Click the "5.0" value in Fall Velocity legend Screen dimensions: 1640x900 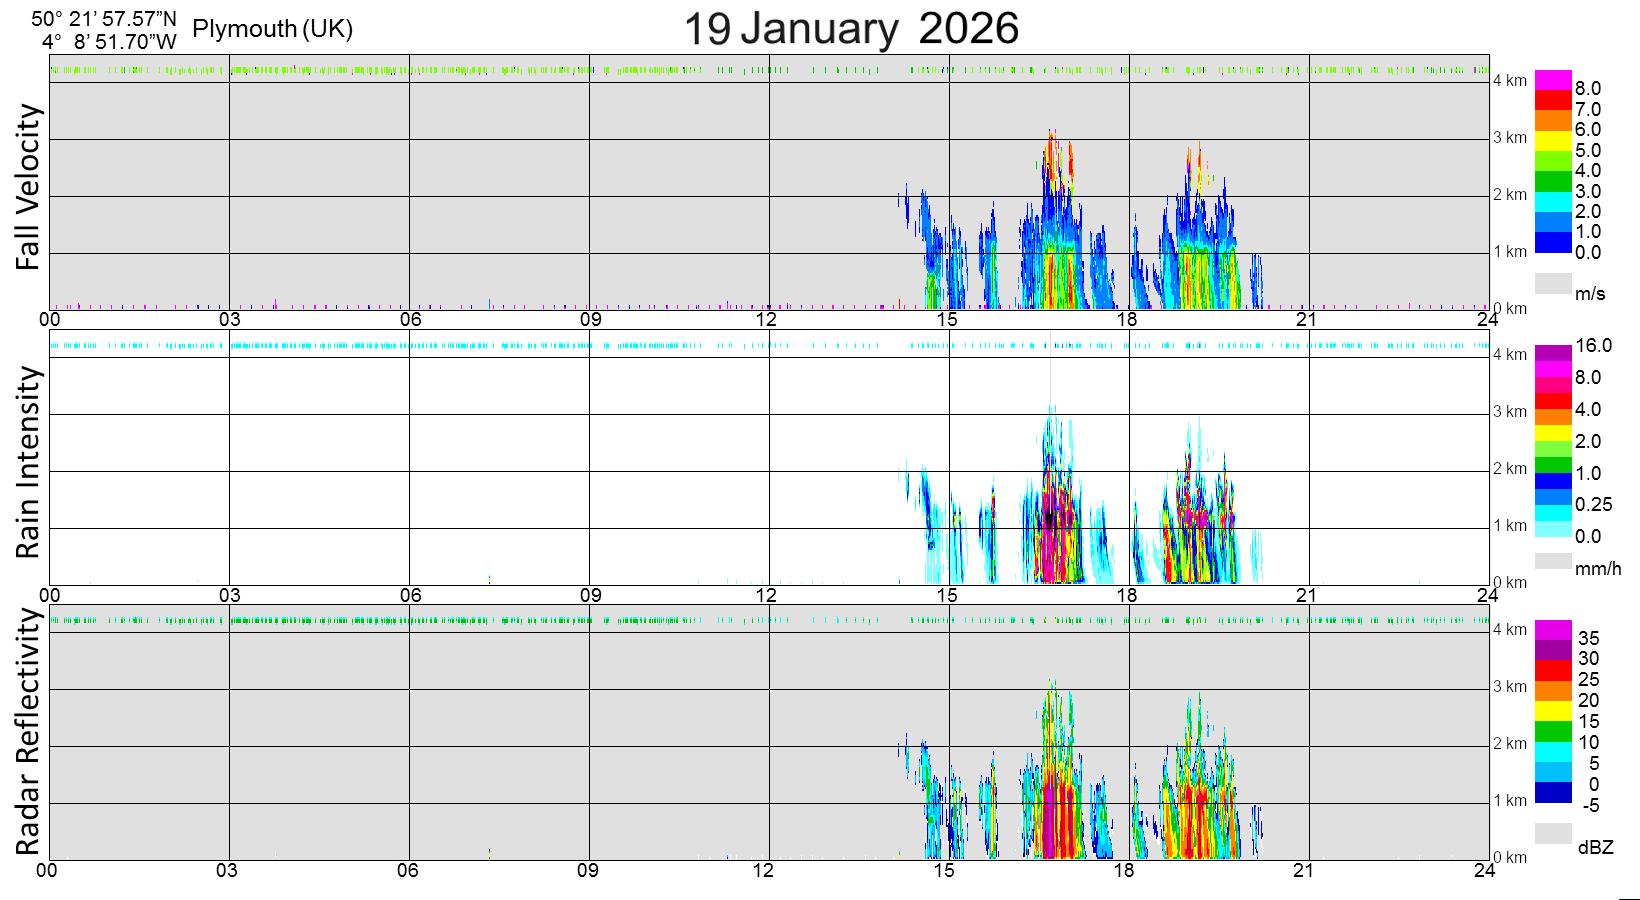[1588, 150]
